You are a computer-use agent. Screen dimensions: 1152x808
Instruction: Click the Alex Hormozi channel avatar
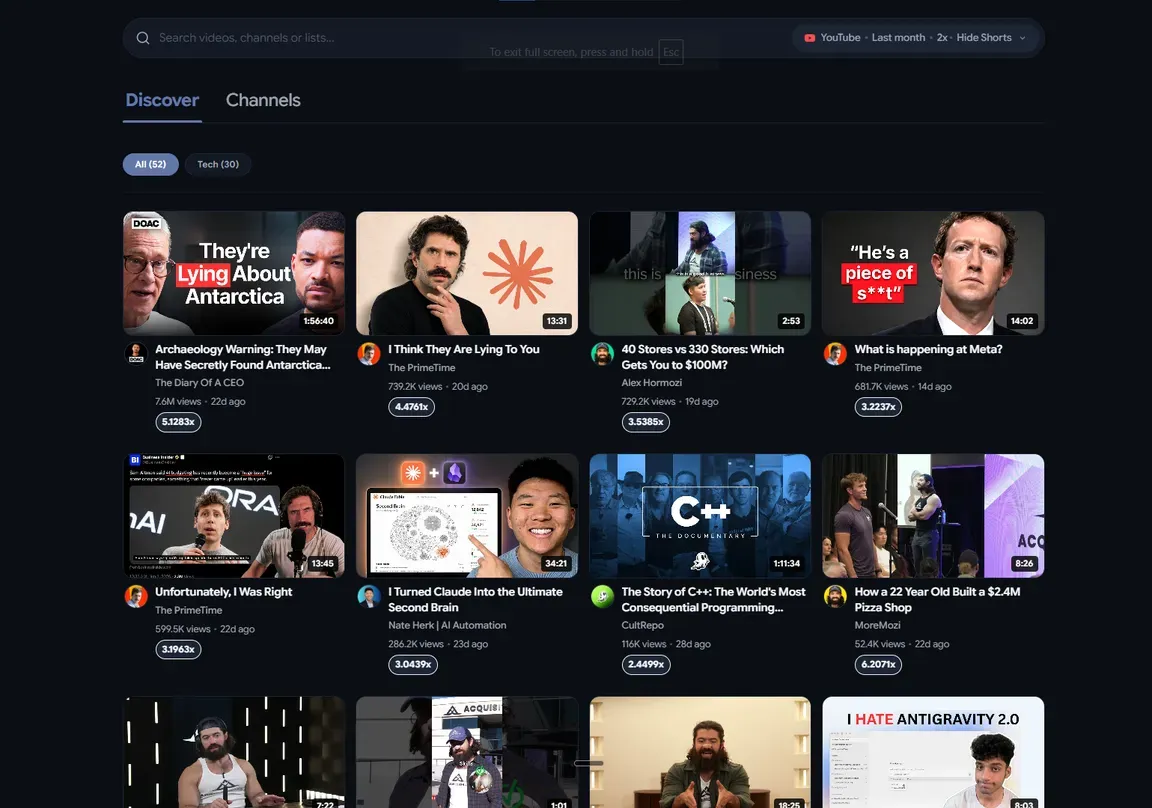602,353
